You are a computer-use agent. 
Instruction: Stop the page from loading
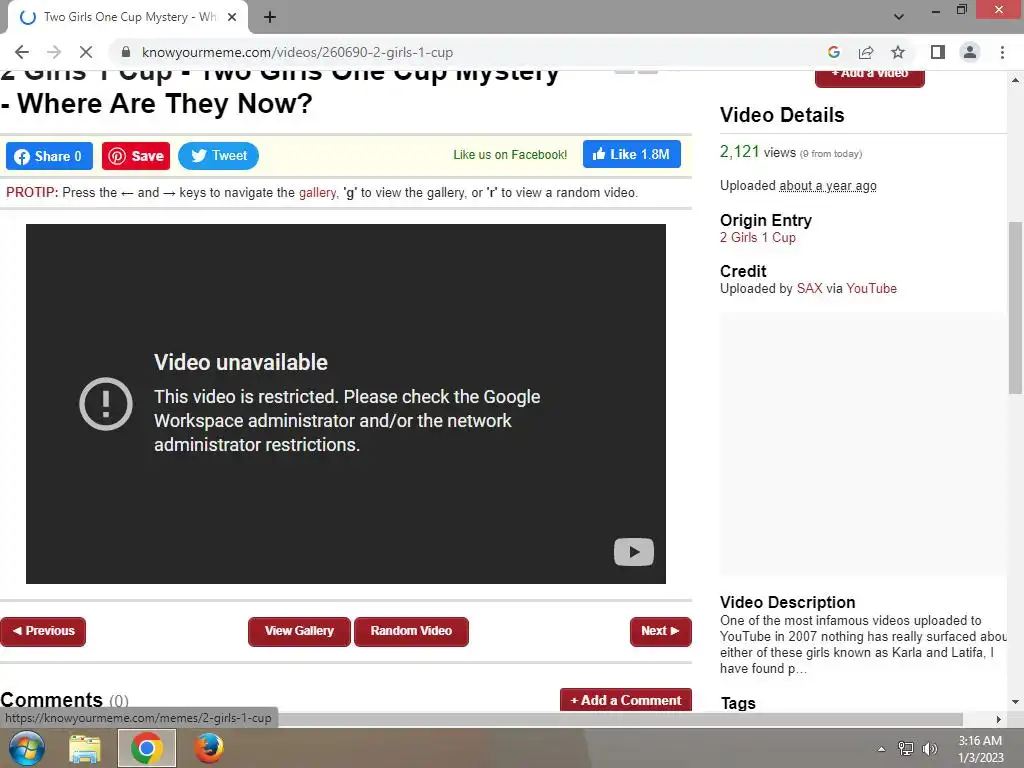click(x=86, y=52)
